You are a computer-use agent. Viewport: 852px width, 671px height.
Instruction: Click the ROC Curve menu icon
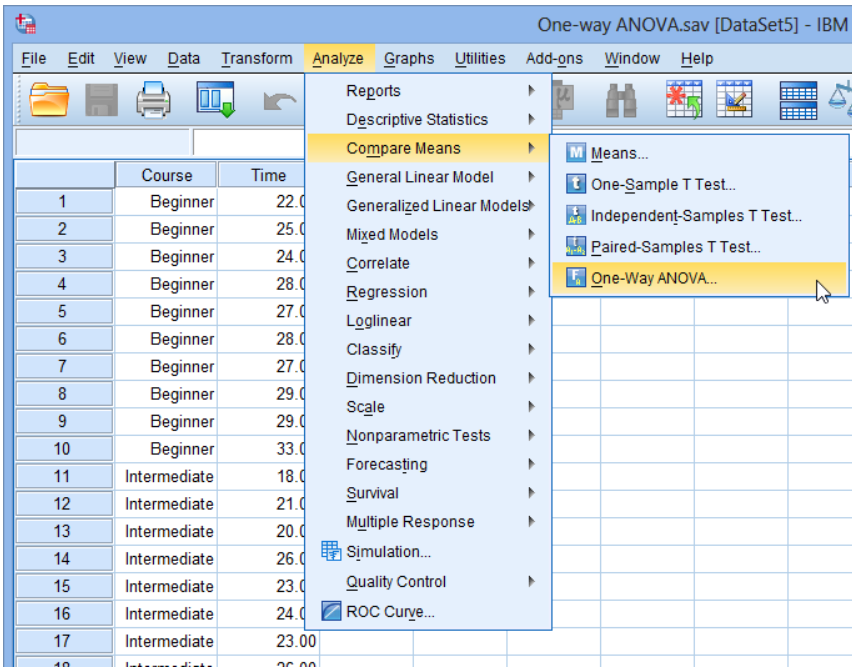pyautogui.click(x=331, y=611)
